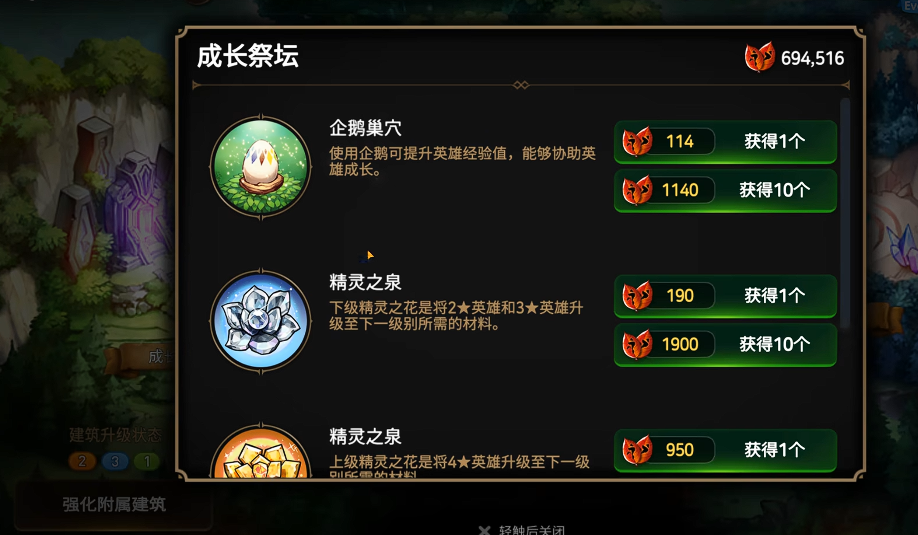Click the leaf icon on the 950 button
Image resolution: width=918 pixels, height=535 pixels.
(637, 450)
